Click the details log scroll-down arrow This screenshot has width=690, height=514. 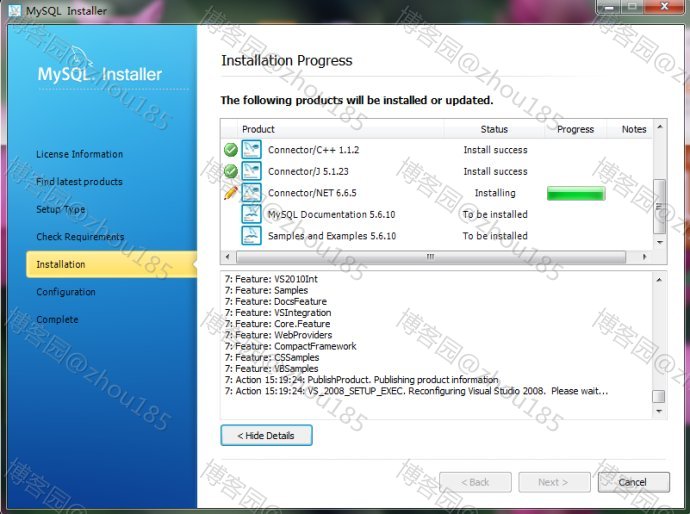(x=659, y=411)
